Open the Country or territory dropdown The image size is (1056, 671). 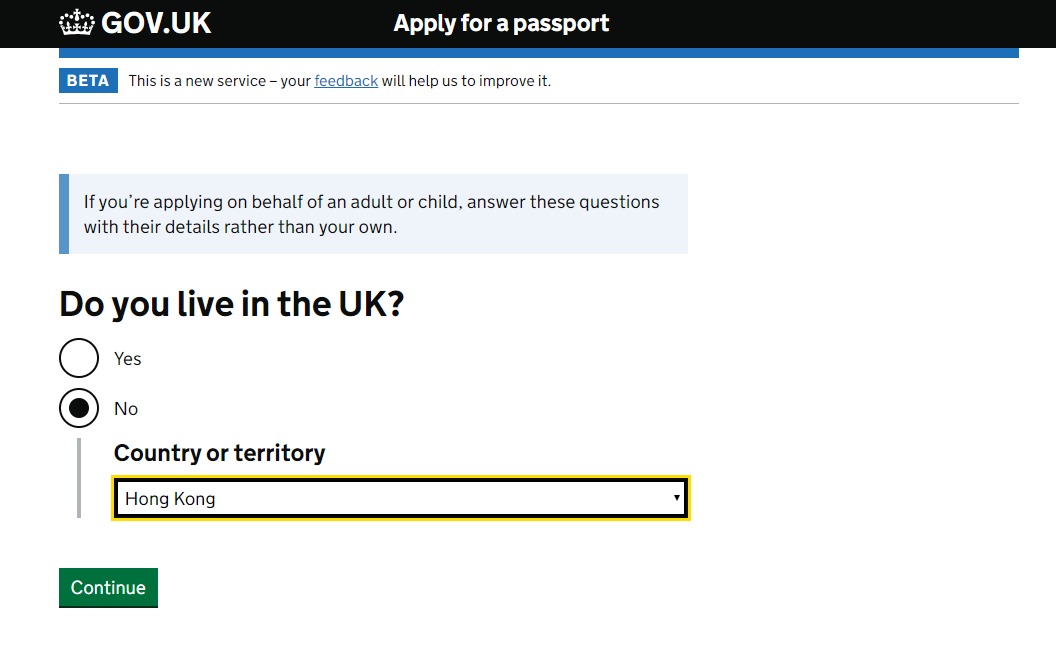pos(401,499)
